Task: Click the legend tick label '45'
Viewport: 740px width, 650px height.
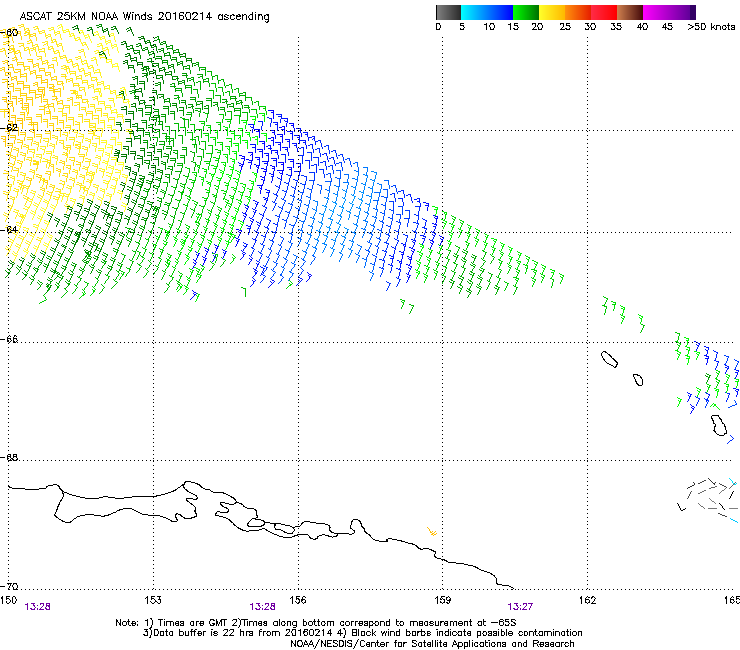Action: [x=667, y=27]
